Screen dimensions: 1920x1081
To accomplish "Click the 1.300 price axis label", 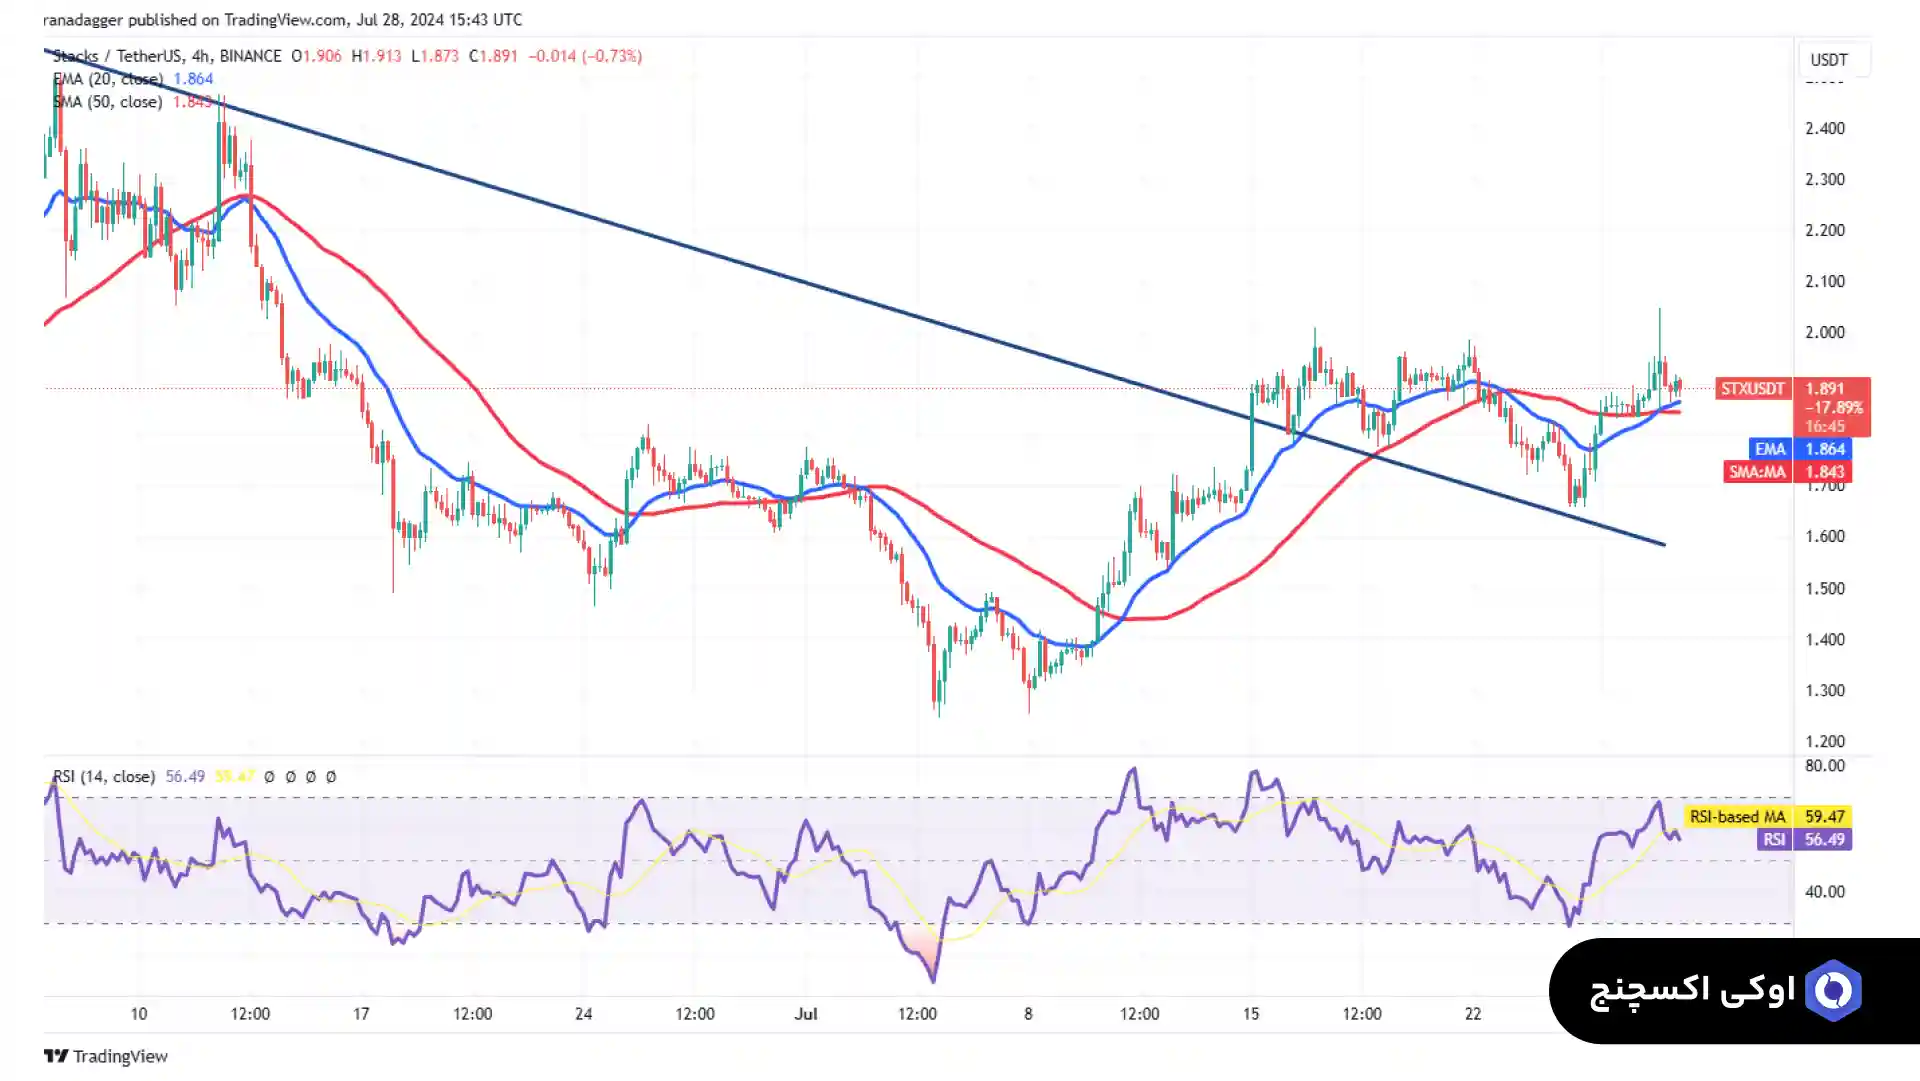I will (1825, 690).
